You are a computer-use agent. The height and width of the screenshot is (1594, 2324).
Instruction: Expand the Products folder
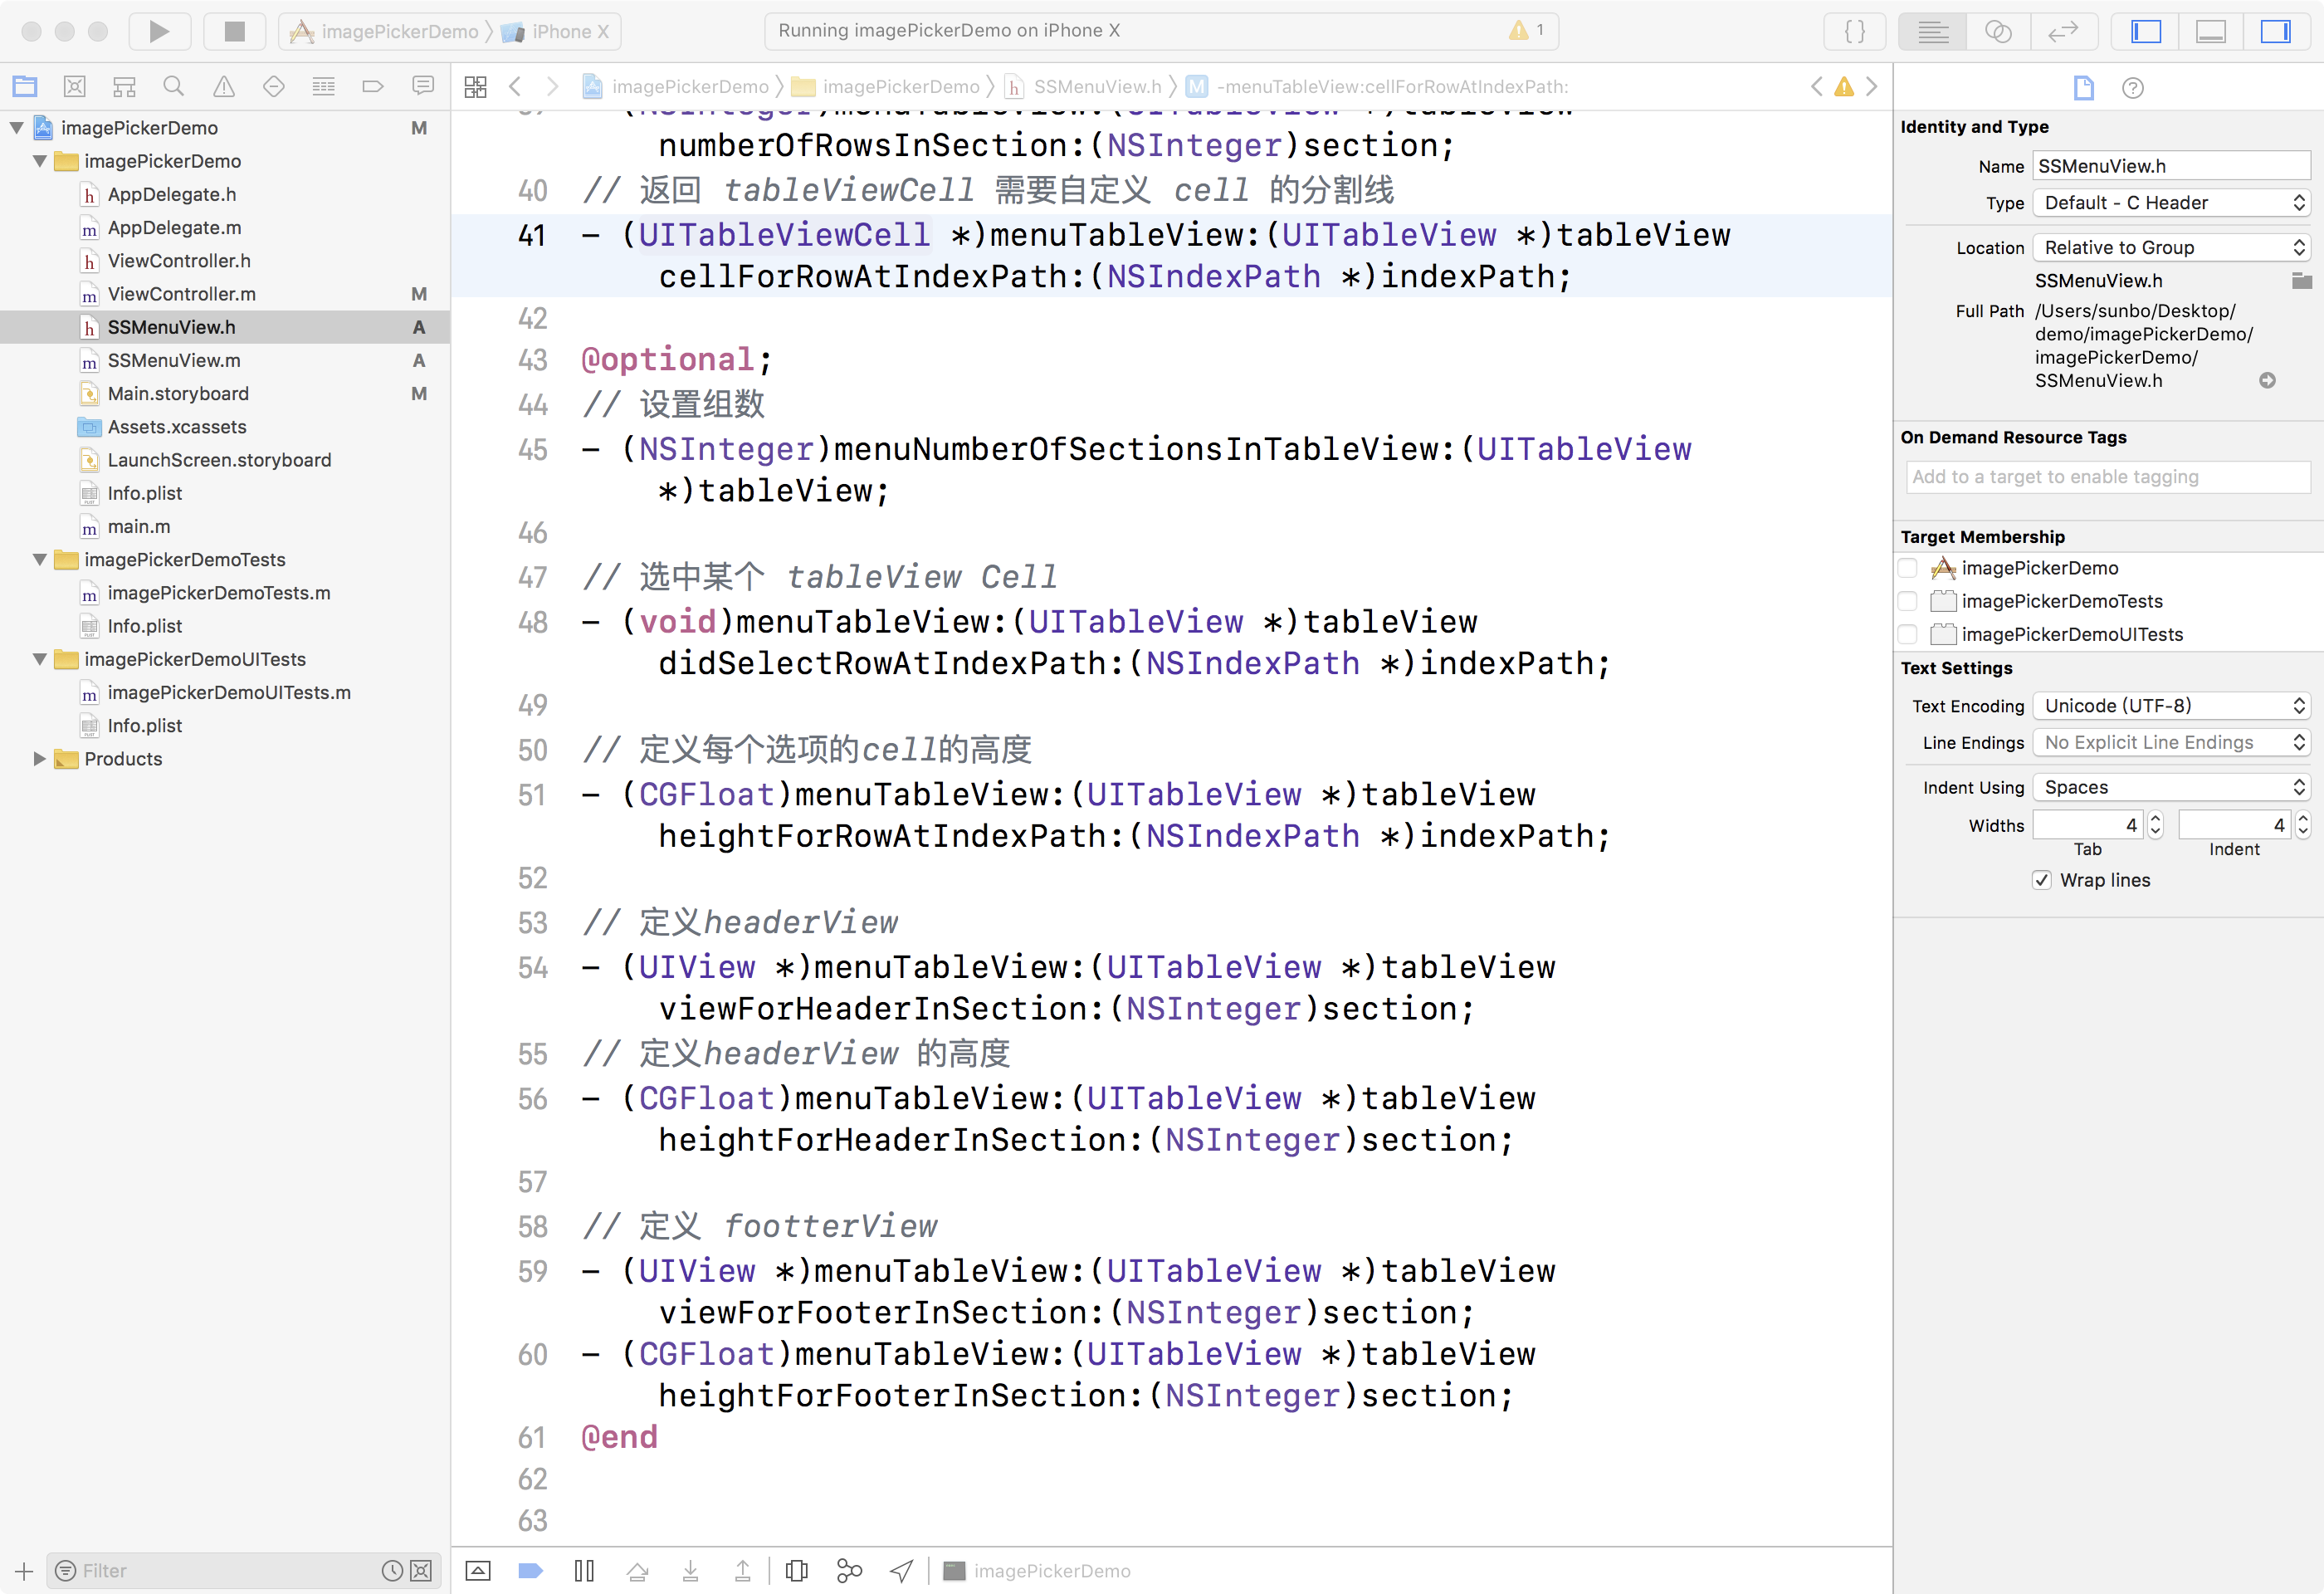(x=39, y=759)
